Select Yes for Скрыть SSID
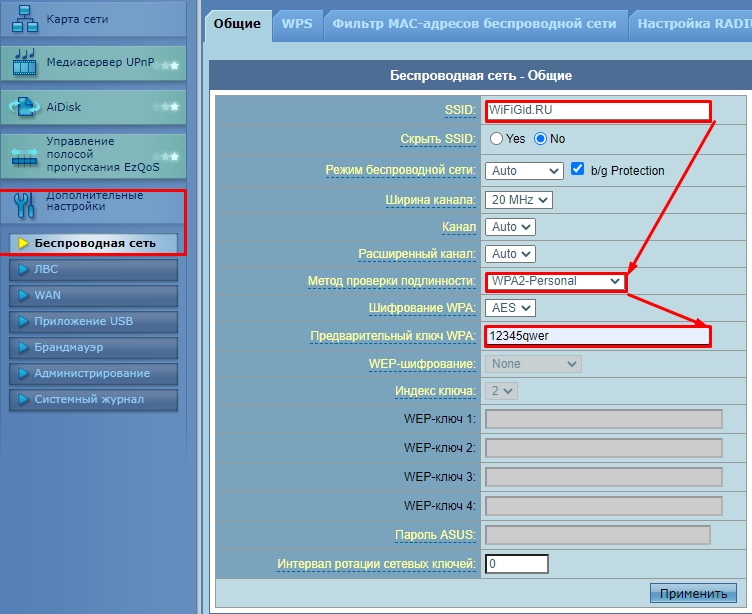The image size is (752, 614). [496, 139]
